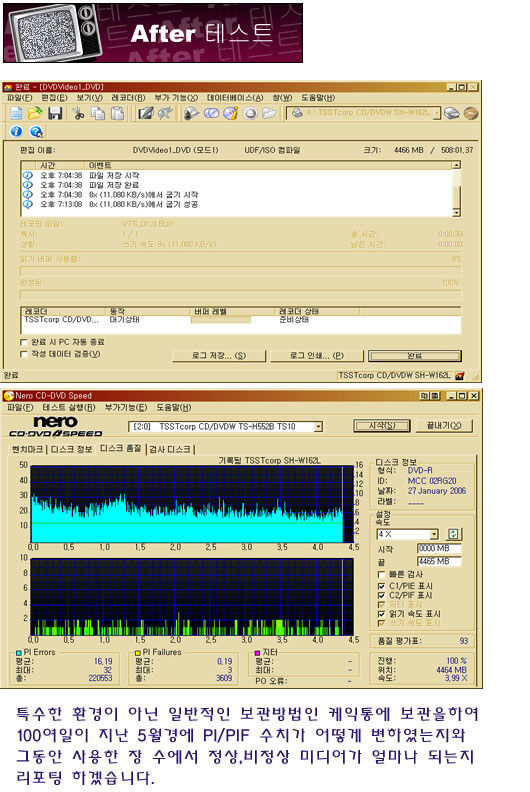Image resolution: width=530 pixels, height=792 pixels.
Task: Switch to 디스크 정보 tab
Action: (x=72, y=449)
